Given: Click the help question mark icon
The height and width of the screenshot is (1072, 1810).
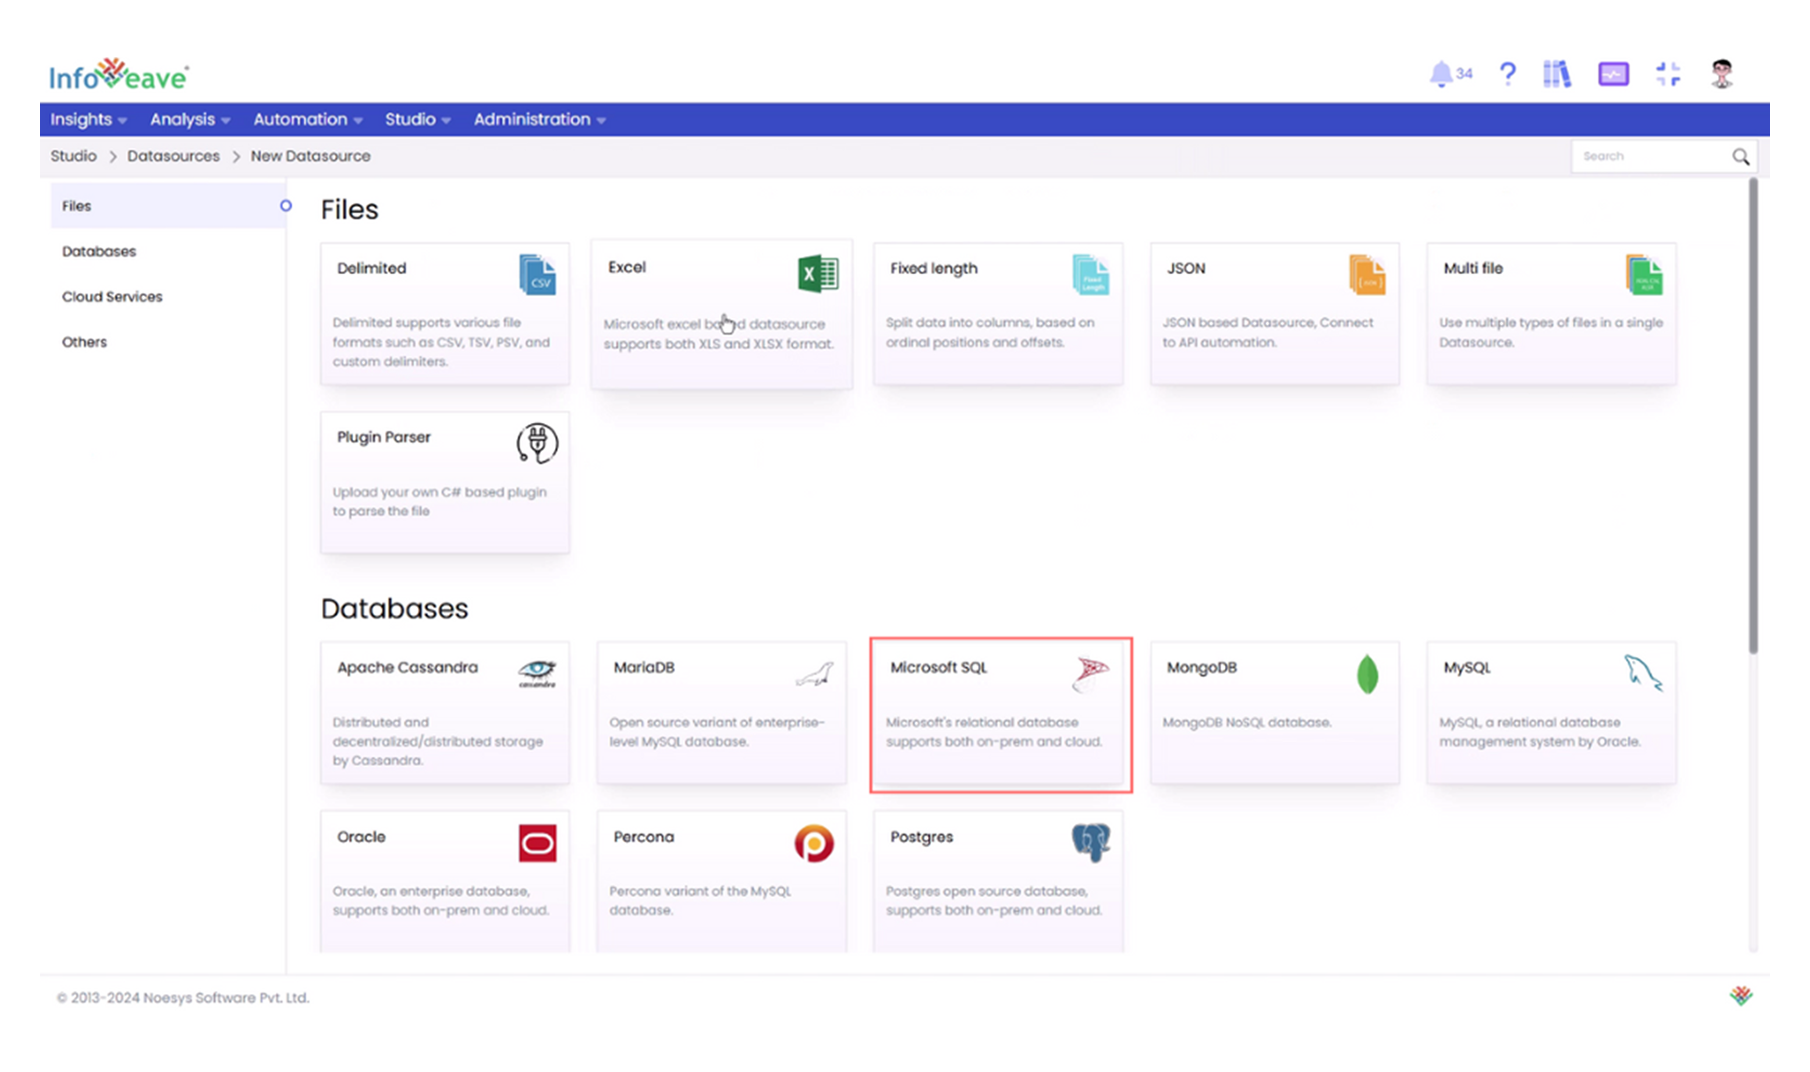Looking at the screenshot, I should click(x=1507, y=73).
